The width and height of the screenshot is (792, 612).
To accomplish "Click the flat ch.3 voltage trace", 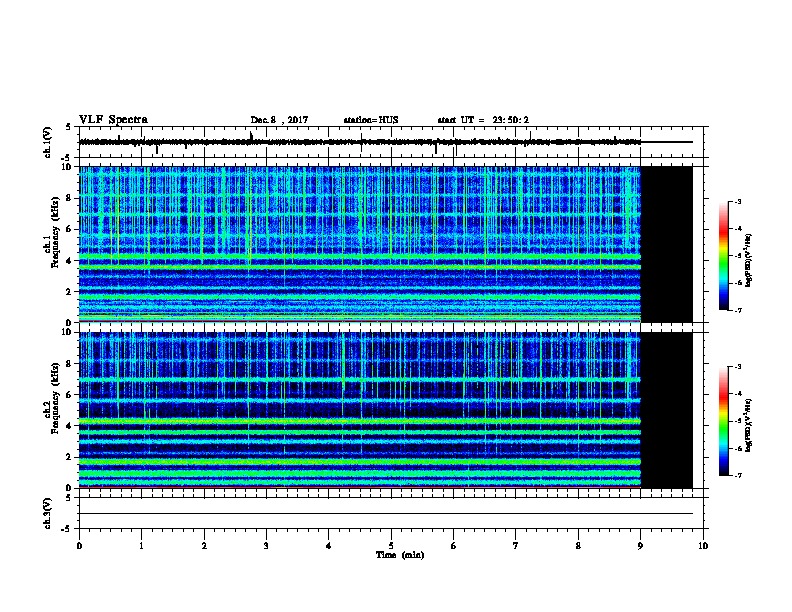I will click(386, 514).
